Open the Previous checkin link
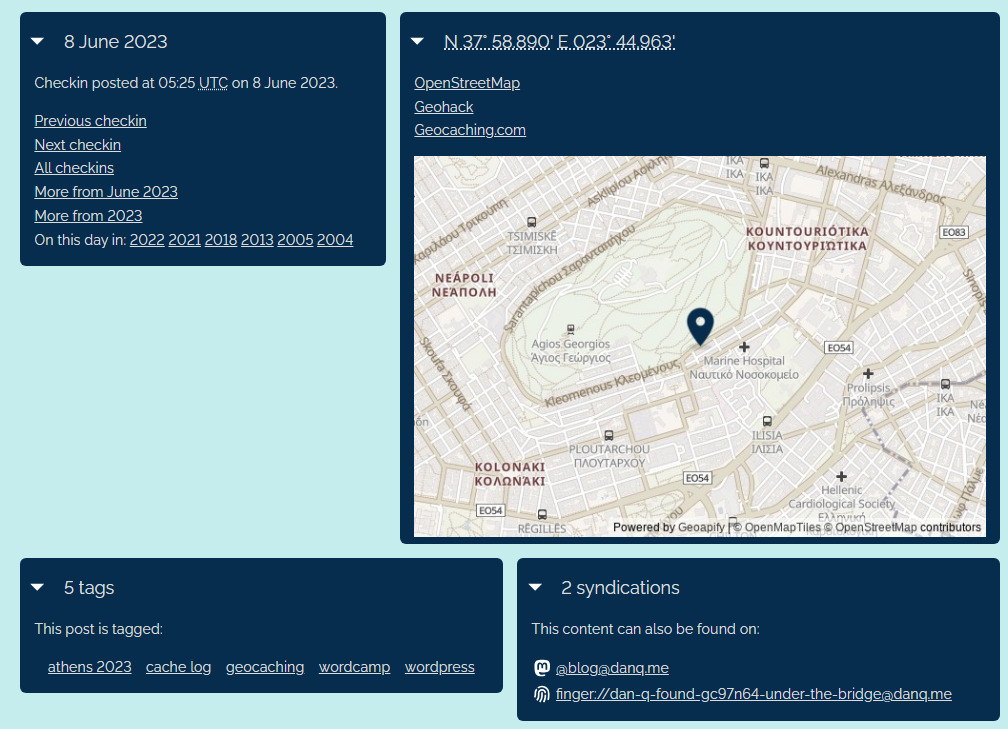Viewport: 1008px width, 729px height. point(90,121)
